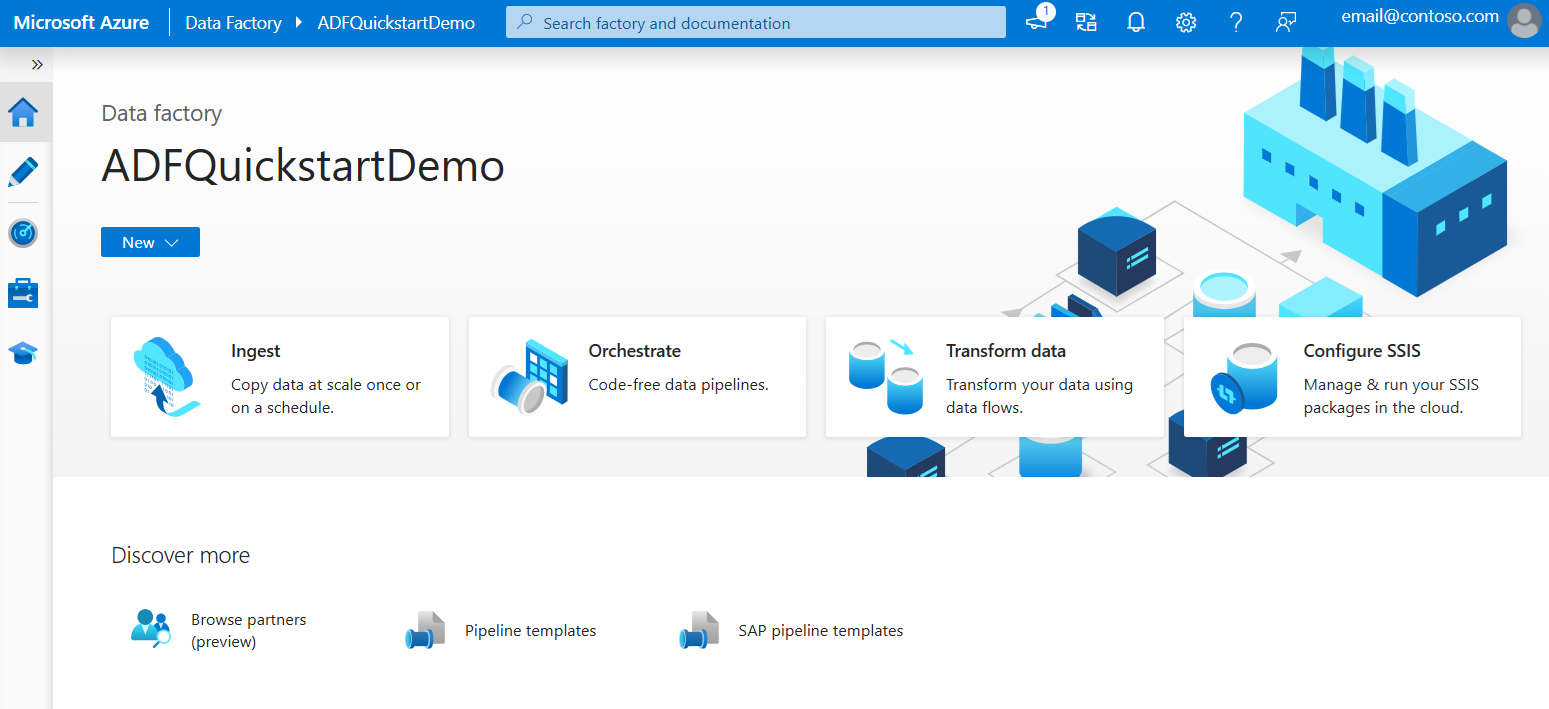Open the settings gear in the top bar
This screenshot has height=709, width=1549.
tap(1185, 22)
